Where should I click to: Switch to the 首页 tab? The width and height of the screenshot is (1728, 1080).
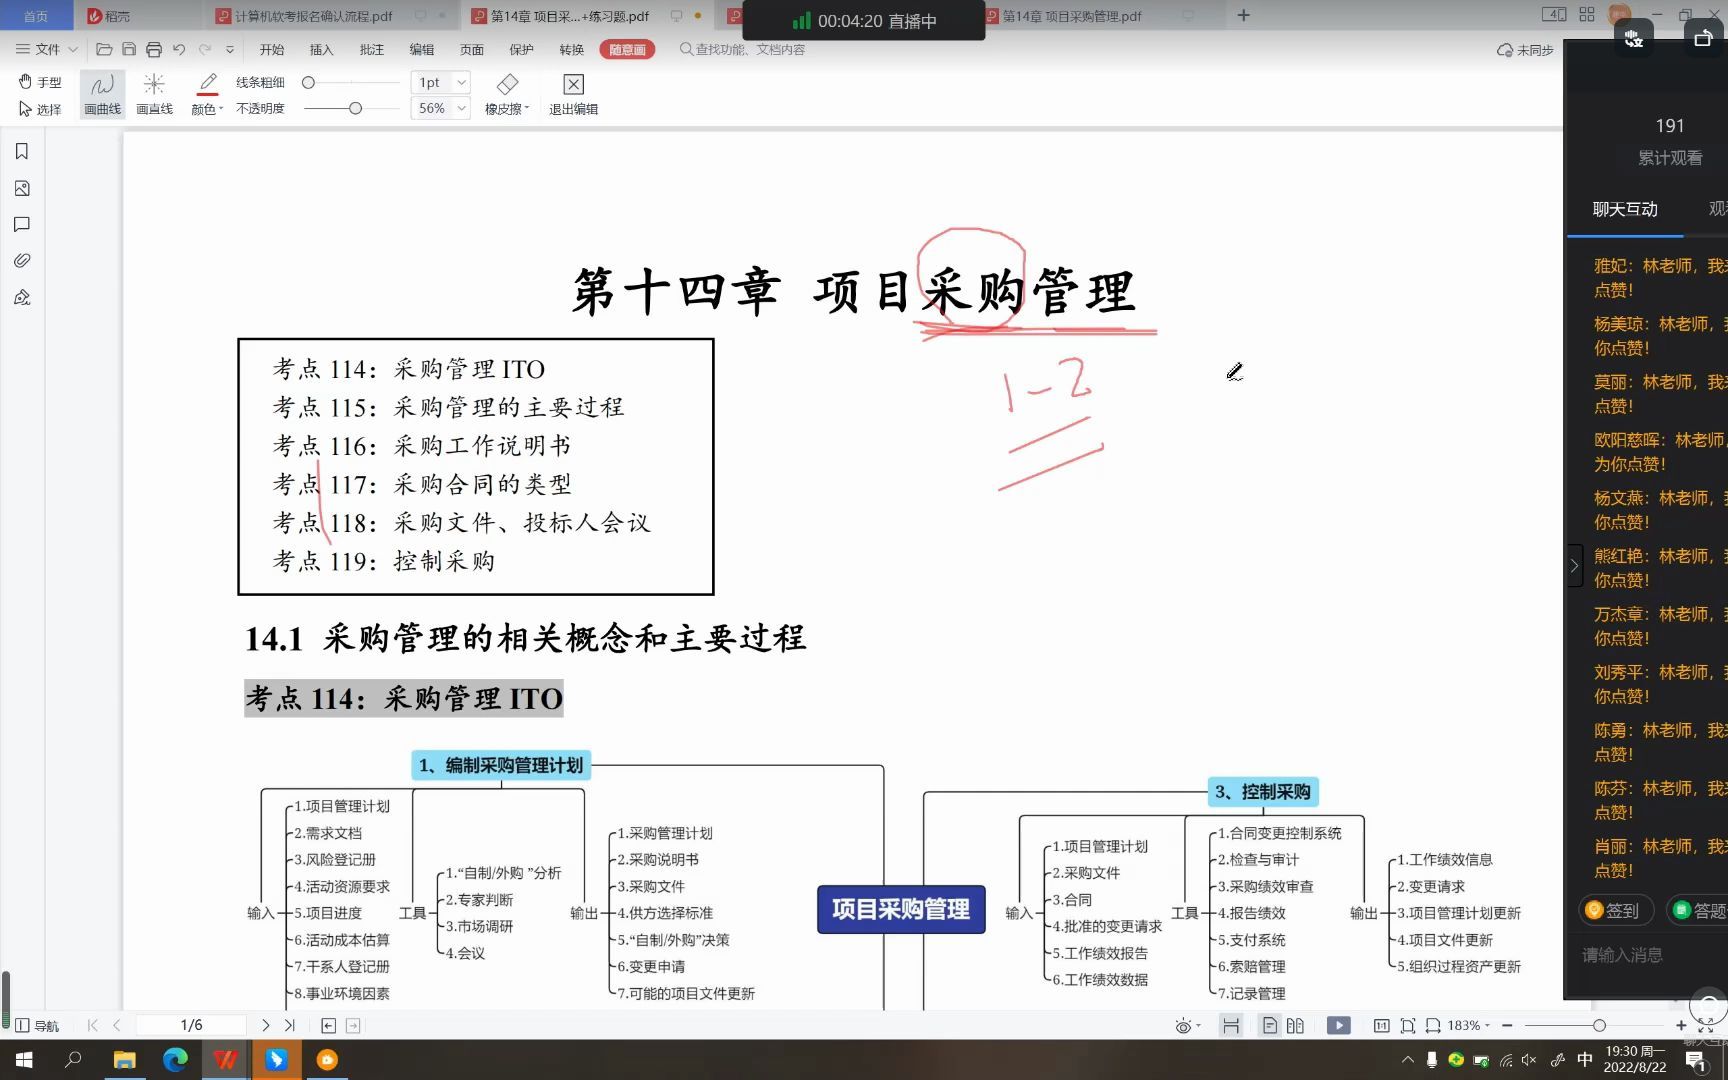(36, 16)
